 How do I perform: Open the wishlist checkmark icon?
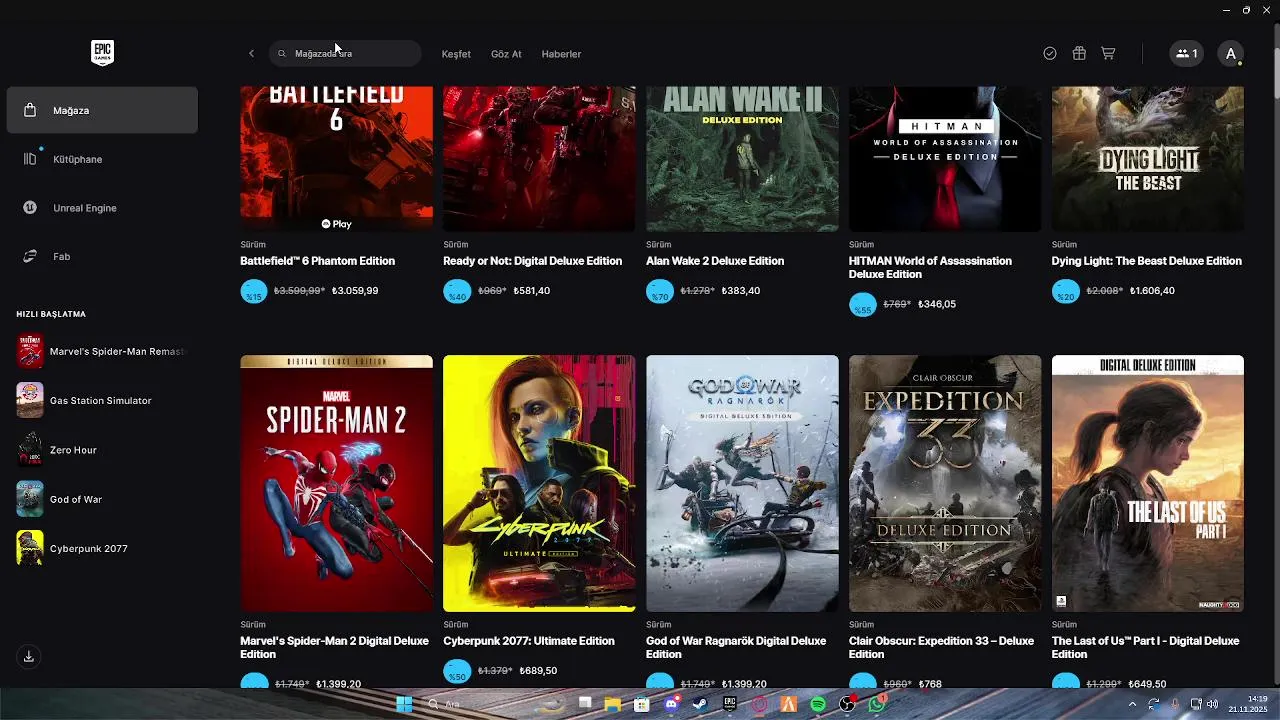click(1050, 54)
